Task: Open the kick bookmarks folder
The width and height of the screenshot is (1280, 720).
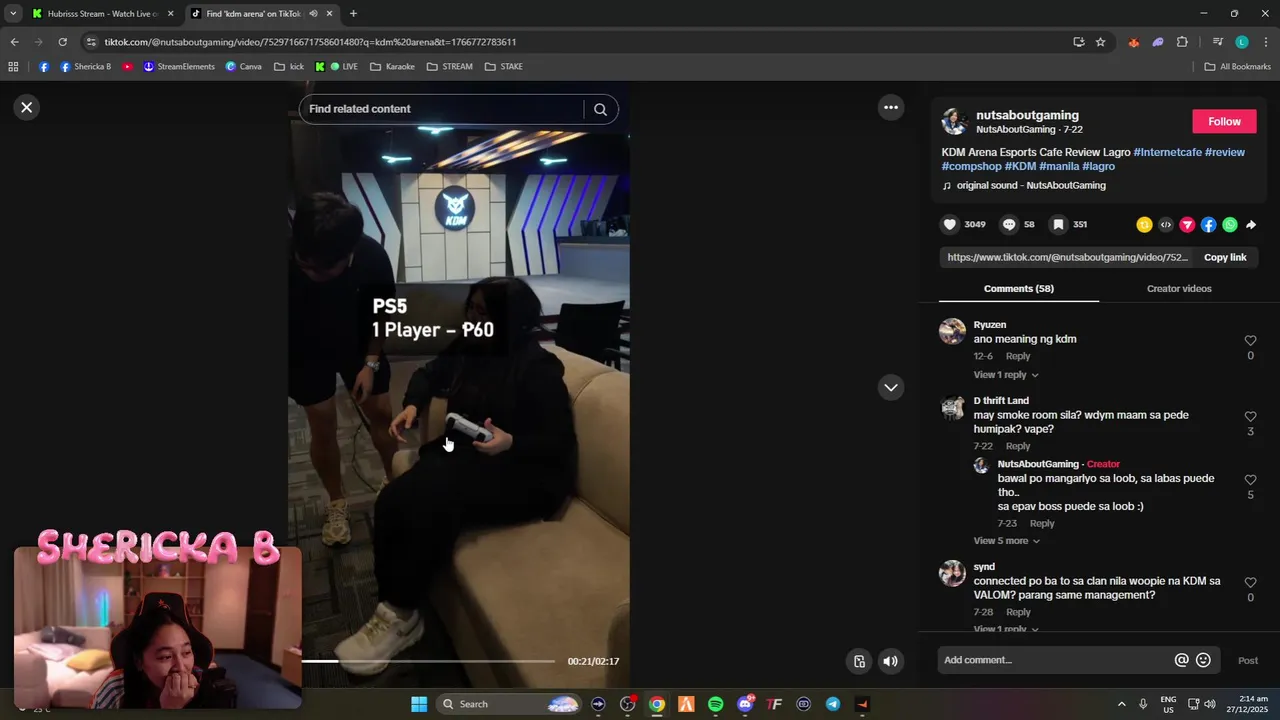Action: pyautogui.click(x=289, y=67)
